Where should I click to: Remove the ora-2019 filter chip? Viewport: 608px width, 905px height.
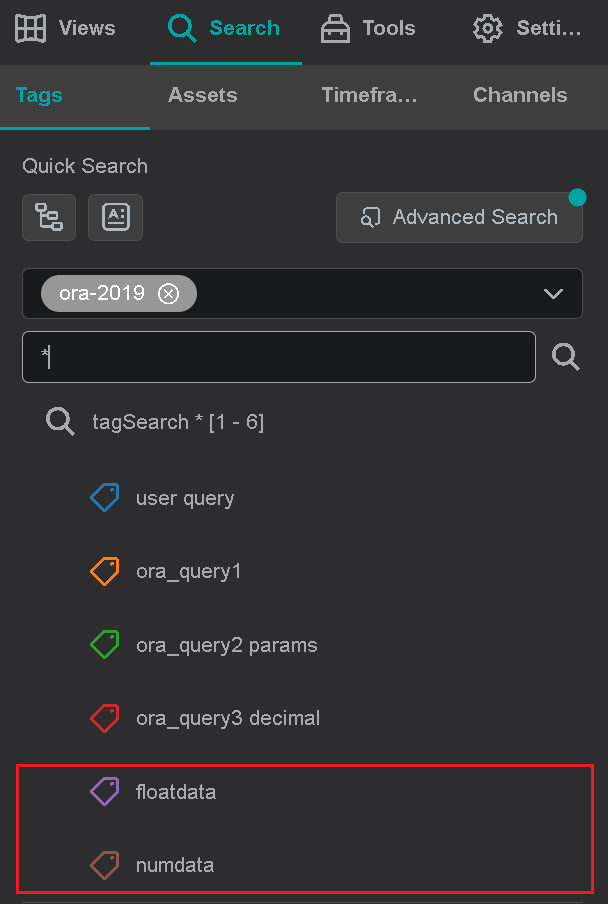(168, 293)
